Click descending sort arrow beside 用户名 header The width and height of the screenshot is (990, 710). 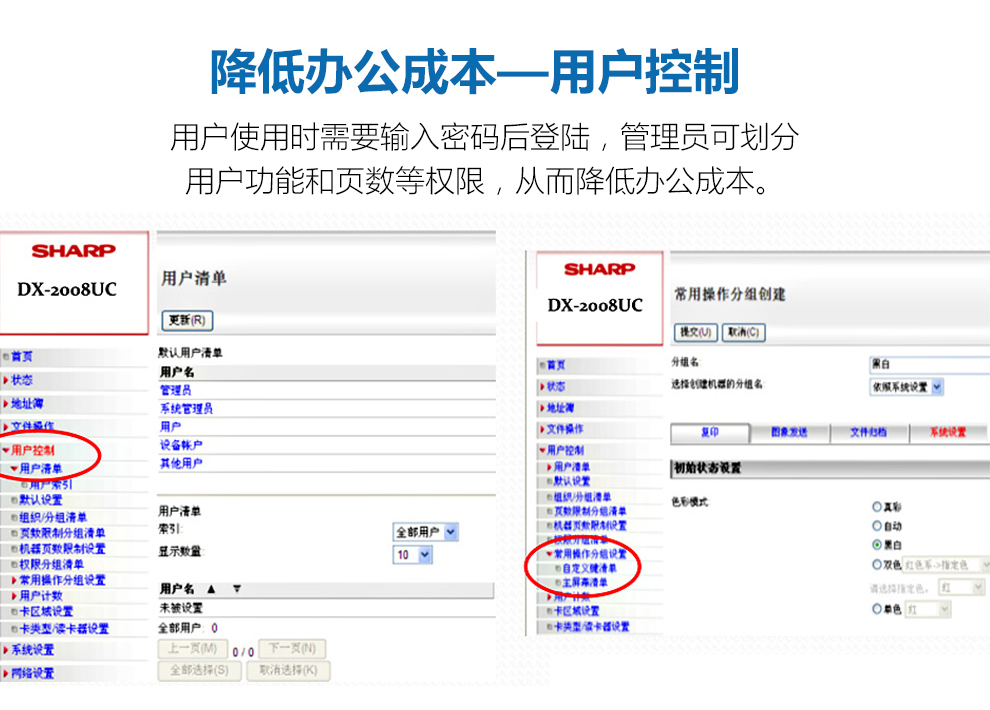click(x=236, y=589)
